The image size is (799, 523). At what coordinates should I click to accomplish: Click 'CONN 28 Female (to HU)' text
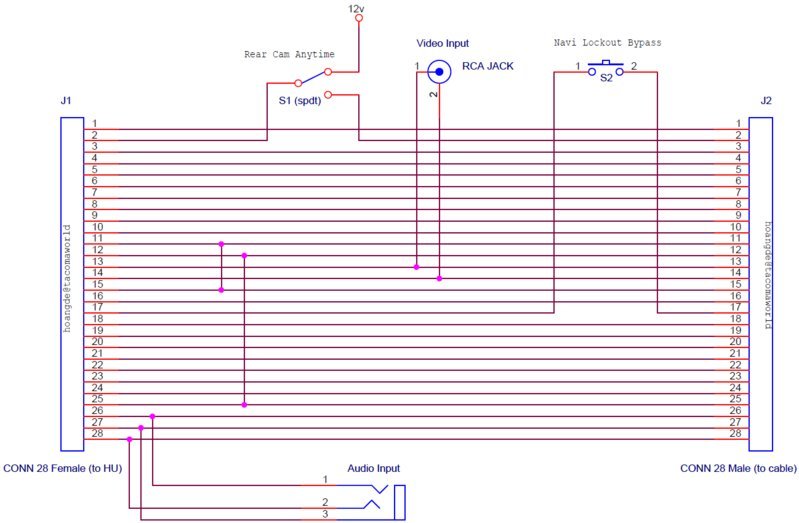[63, 468]
